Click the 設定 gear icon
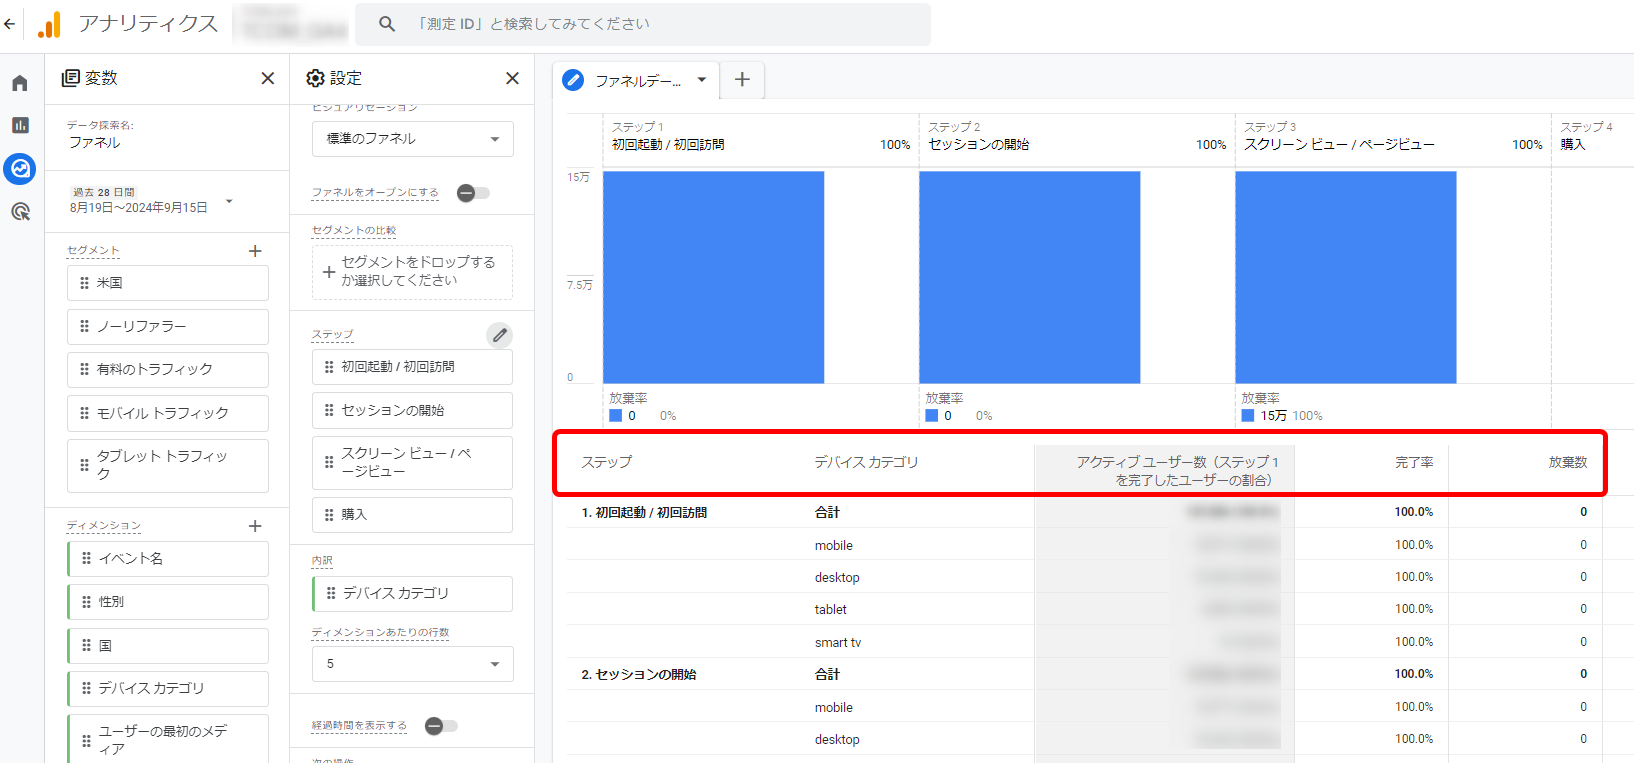The height and width of the screenshot is (763, 1634). [x=315, y=78]
